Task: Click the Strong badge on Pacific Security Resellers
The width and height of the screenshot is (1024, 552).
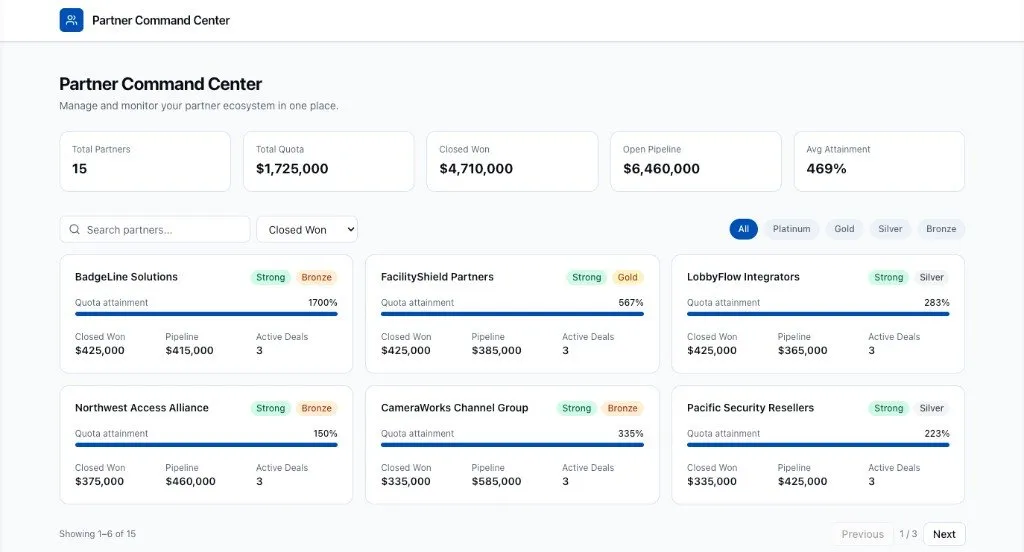Action: (x=888, y=408)
